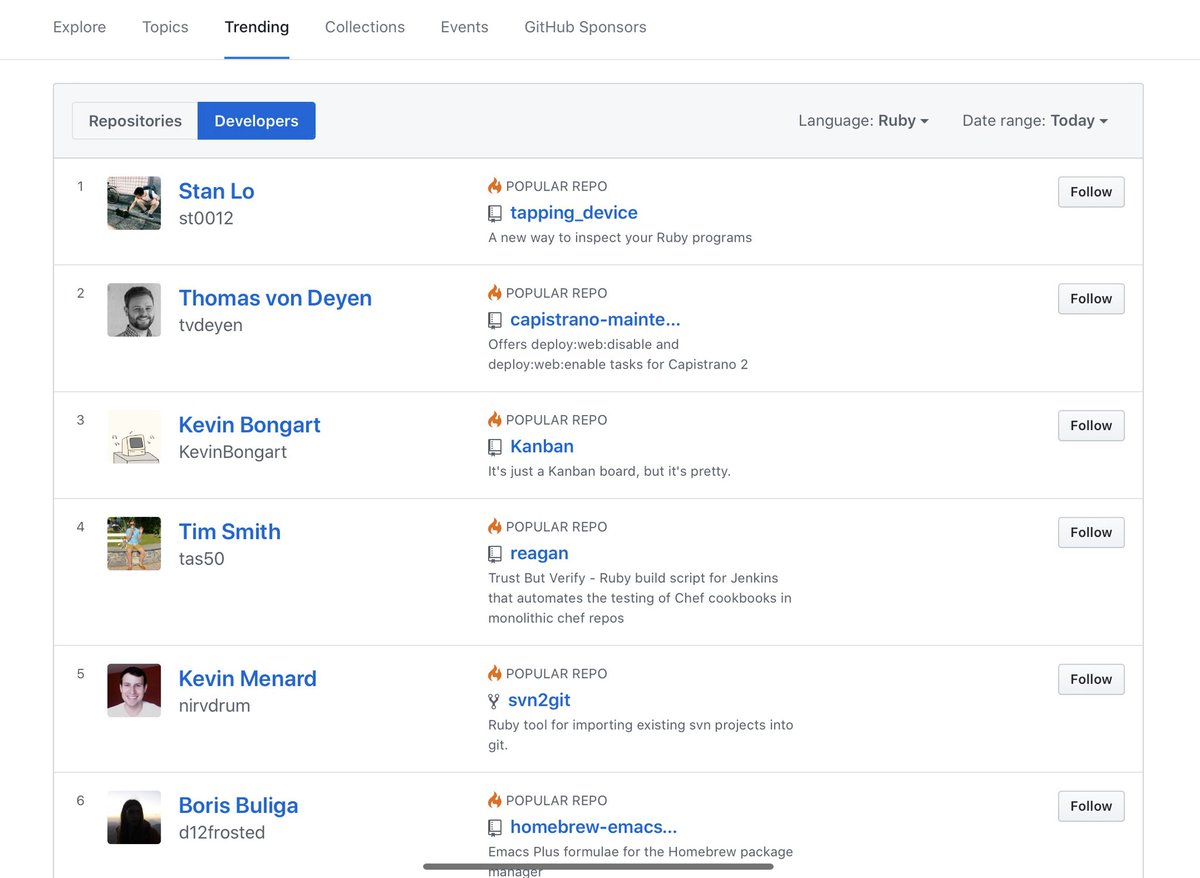Click the fork icon beside svn2git
This screenshot has width=1200, height=878.
pos(493,702)
